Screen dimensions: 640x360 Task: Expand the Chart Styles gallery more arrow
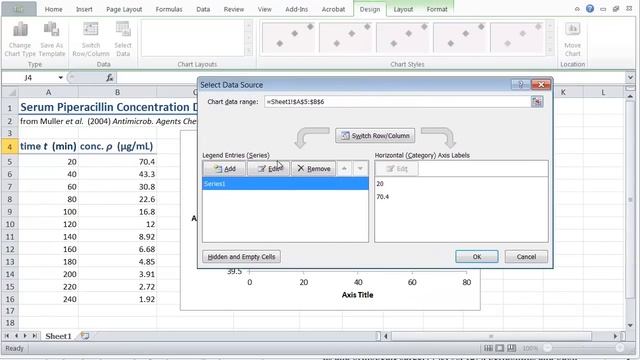pyautogui.click(x=550, y=50)
